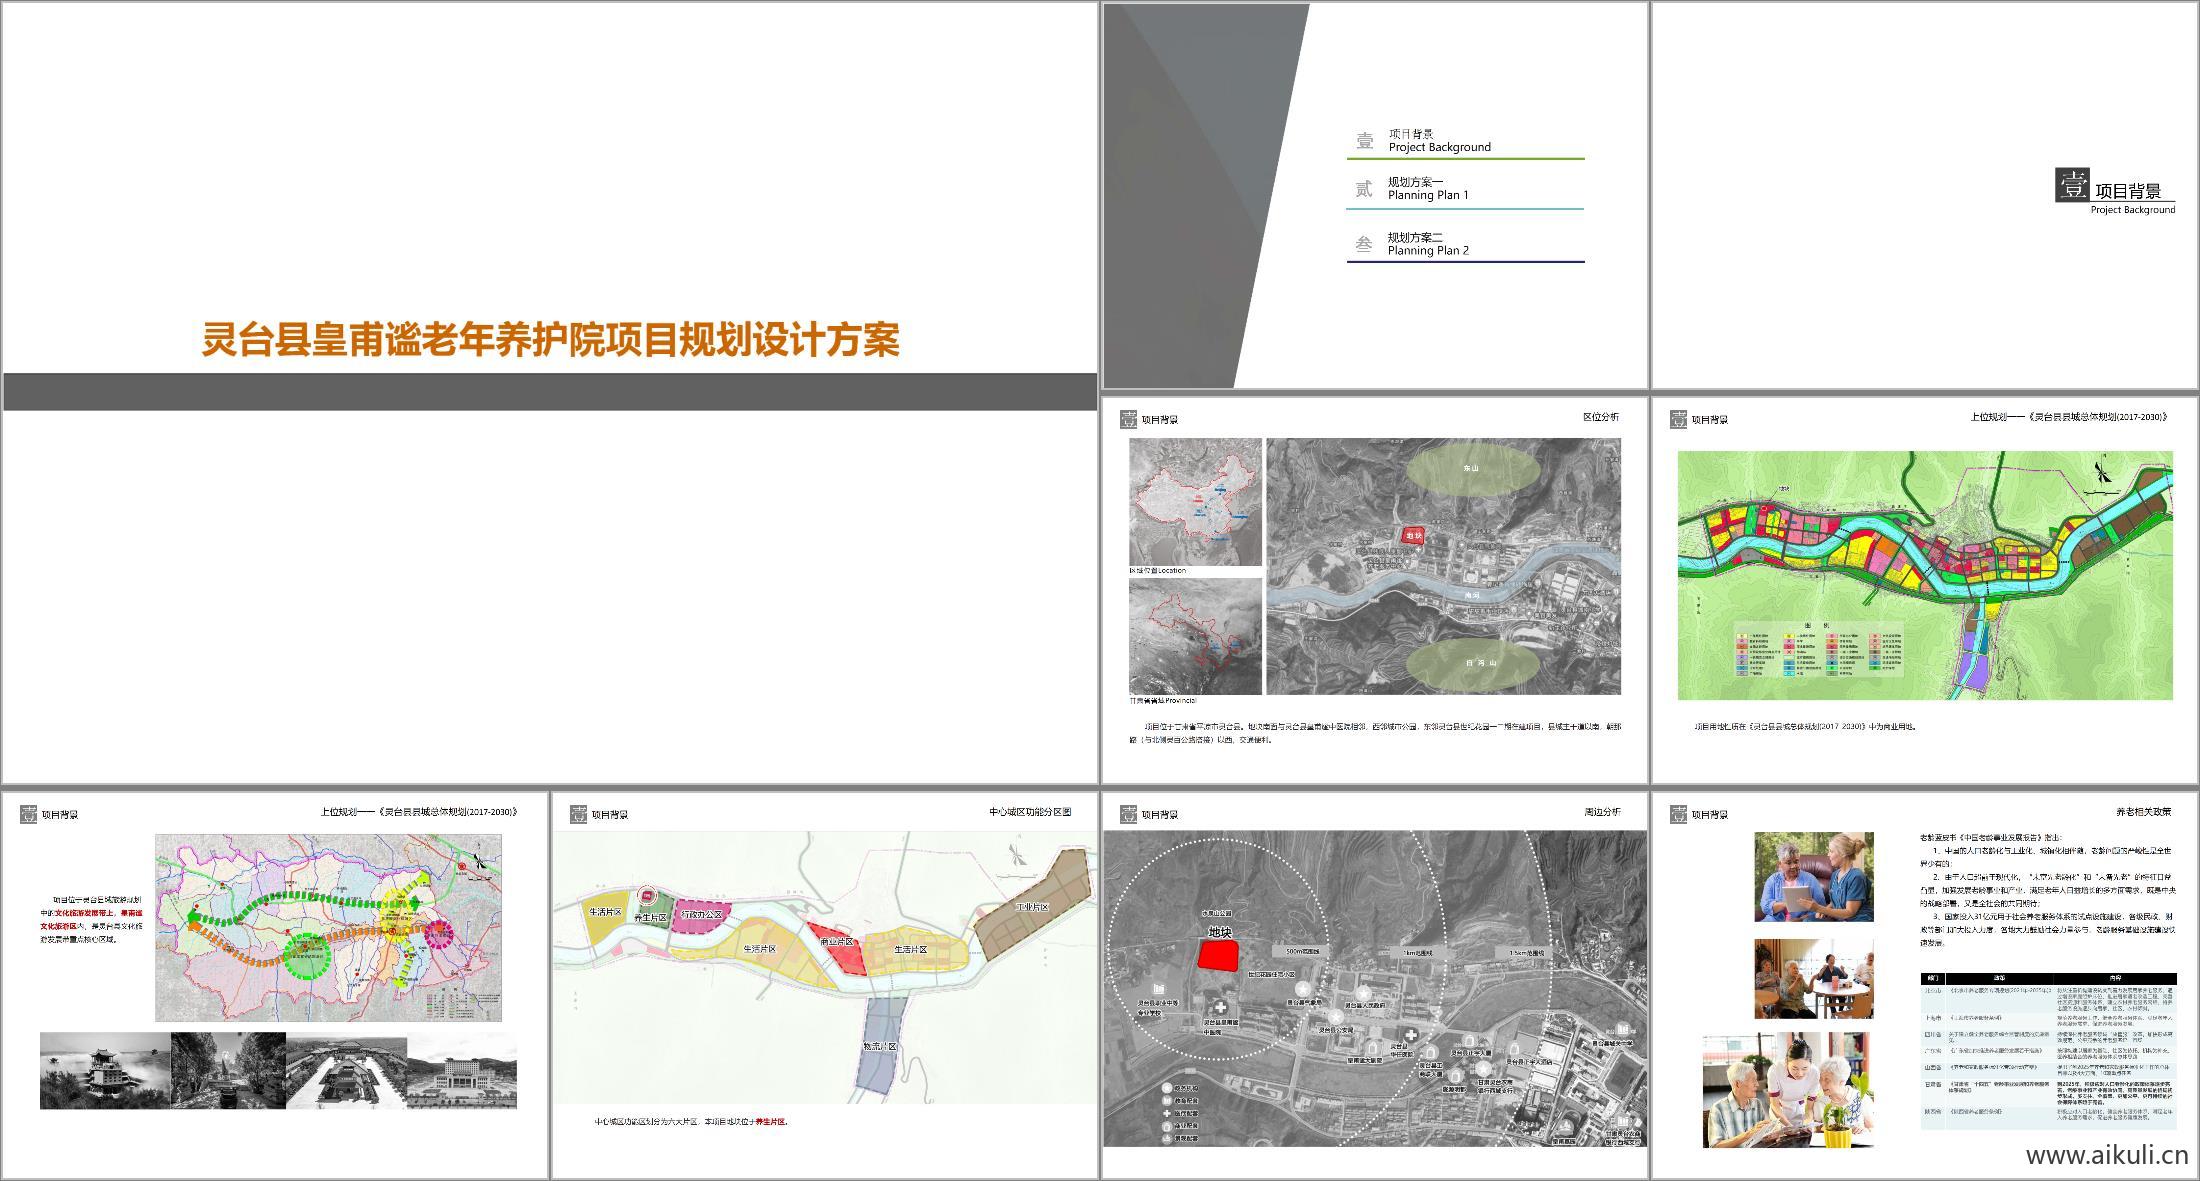Click the school building icon above 灵台县职业中等专业学校

pos(1159,988)
